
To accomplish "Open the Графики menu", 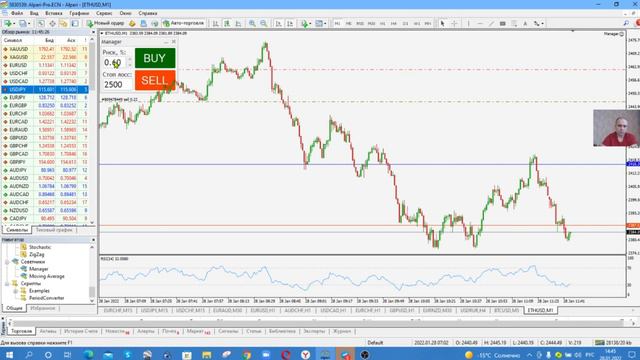I will [x=79, y=13].
